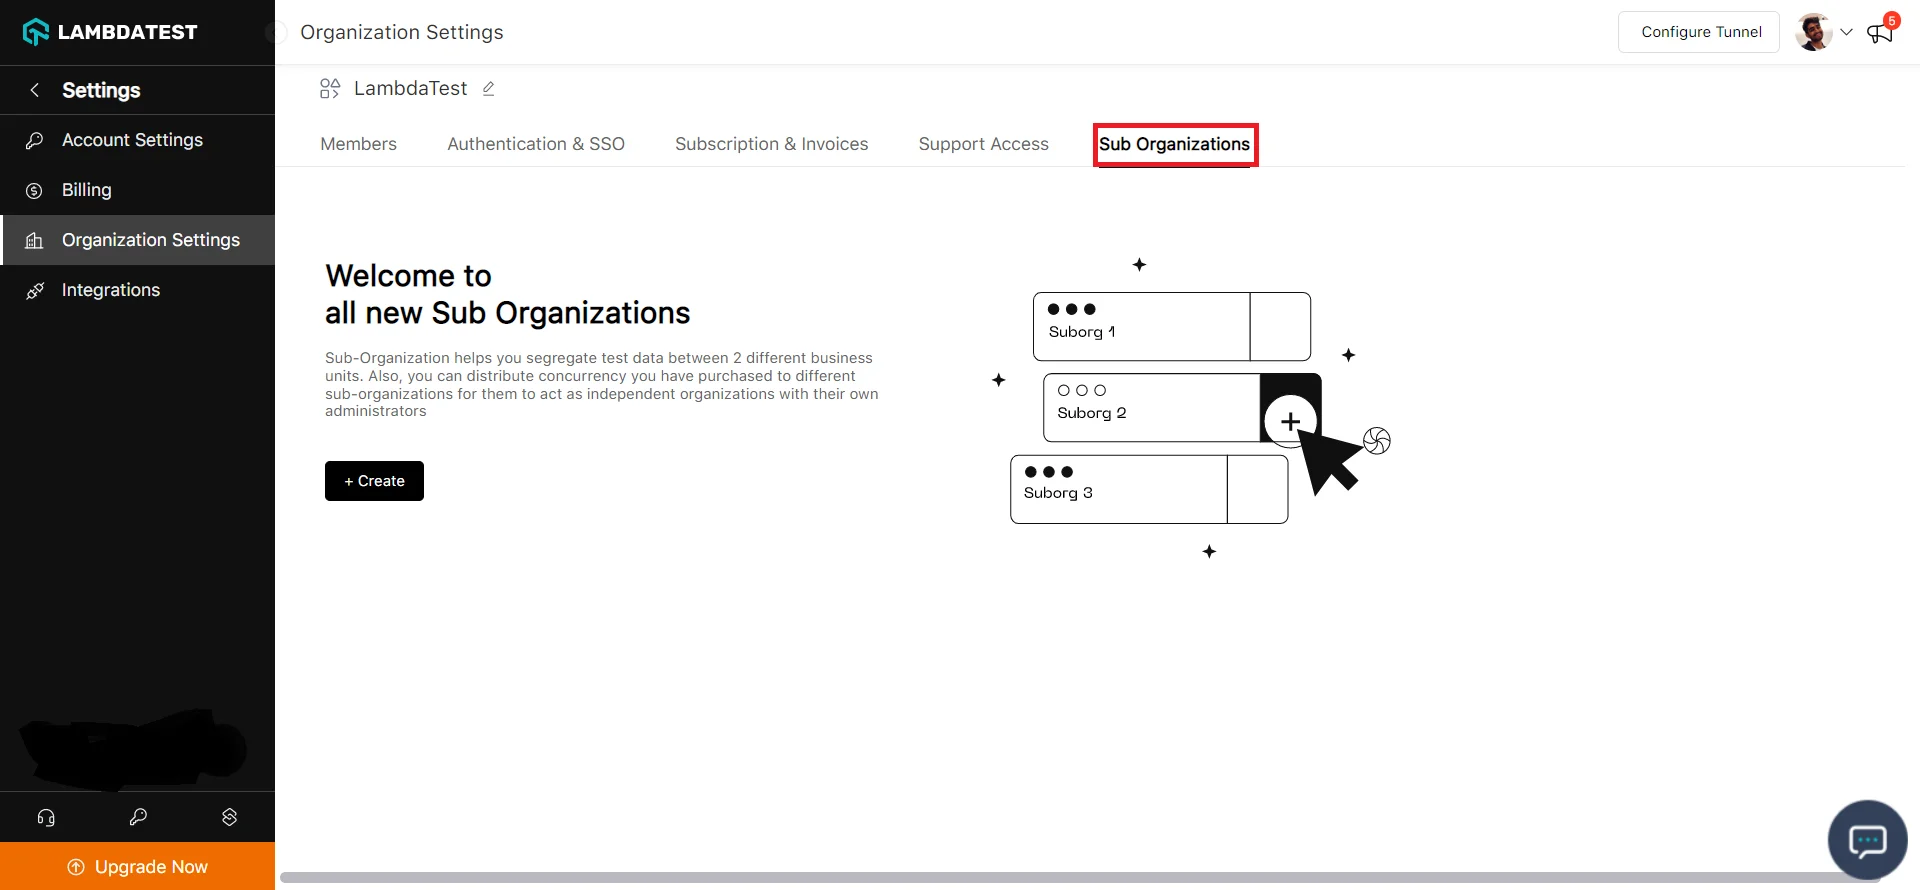Switch to the Members tab

tap(358, 144)
